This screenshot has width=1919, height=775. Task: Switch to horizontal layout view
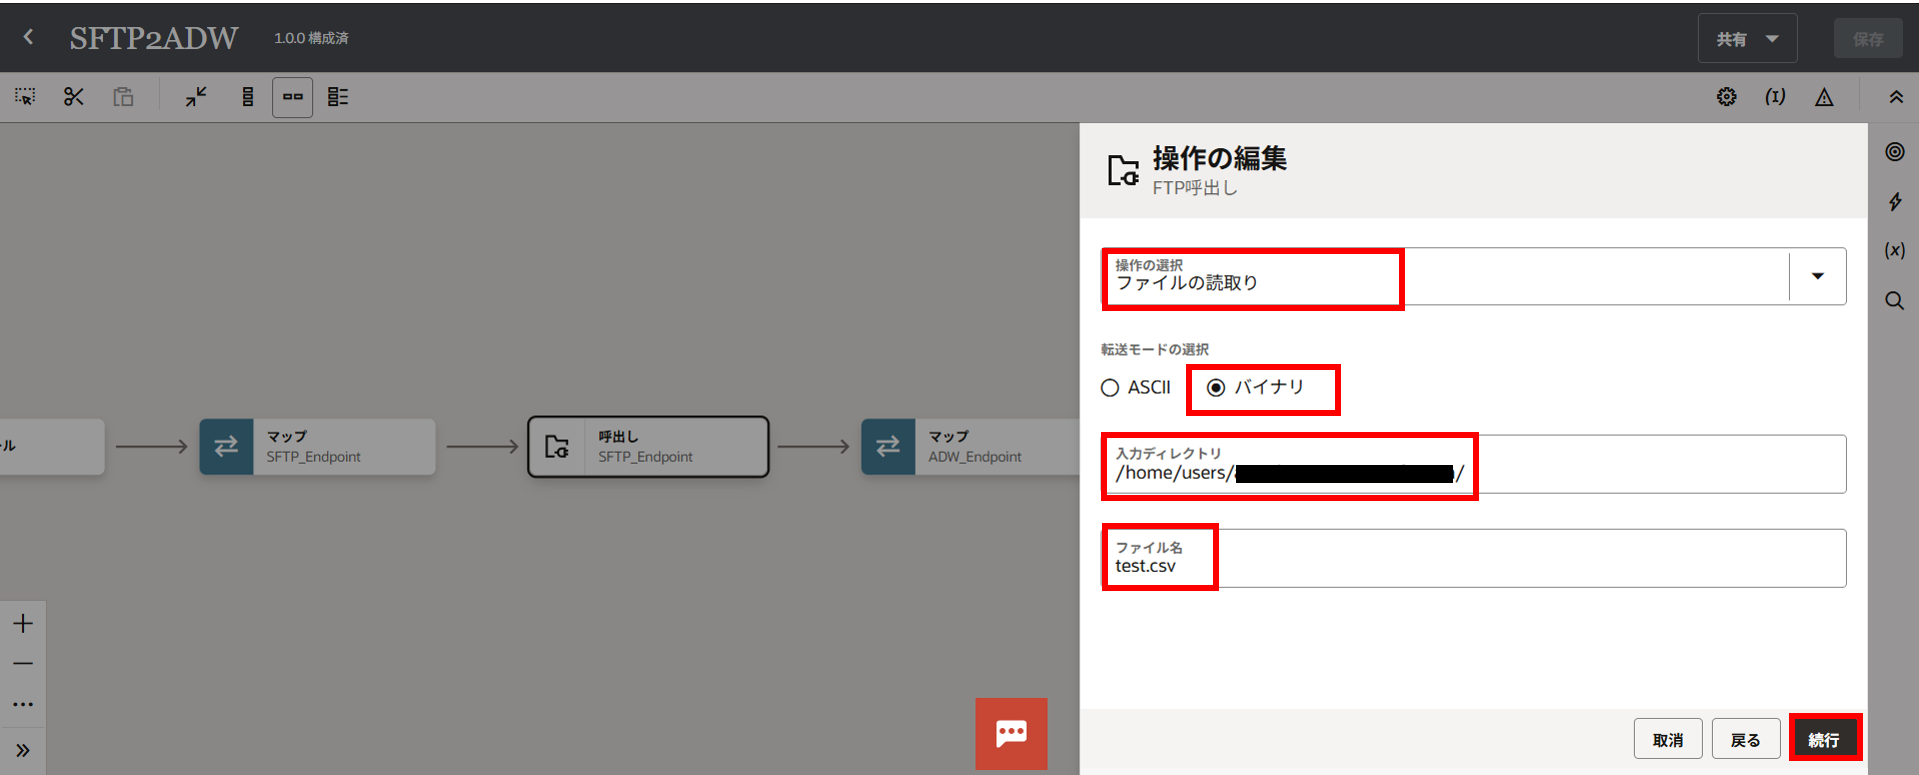(293, 97)
